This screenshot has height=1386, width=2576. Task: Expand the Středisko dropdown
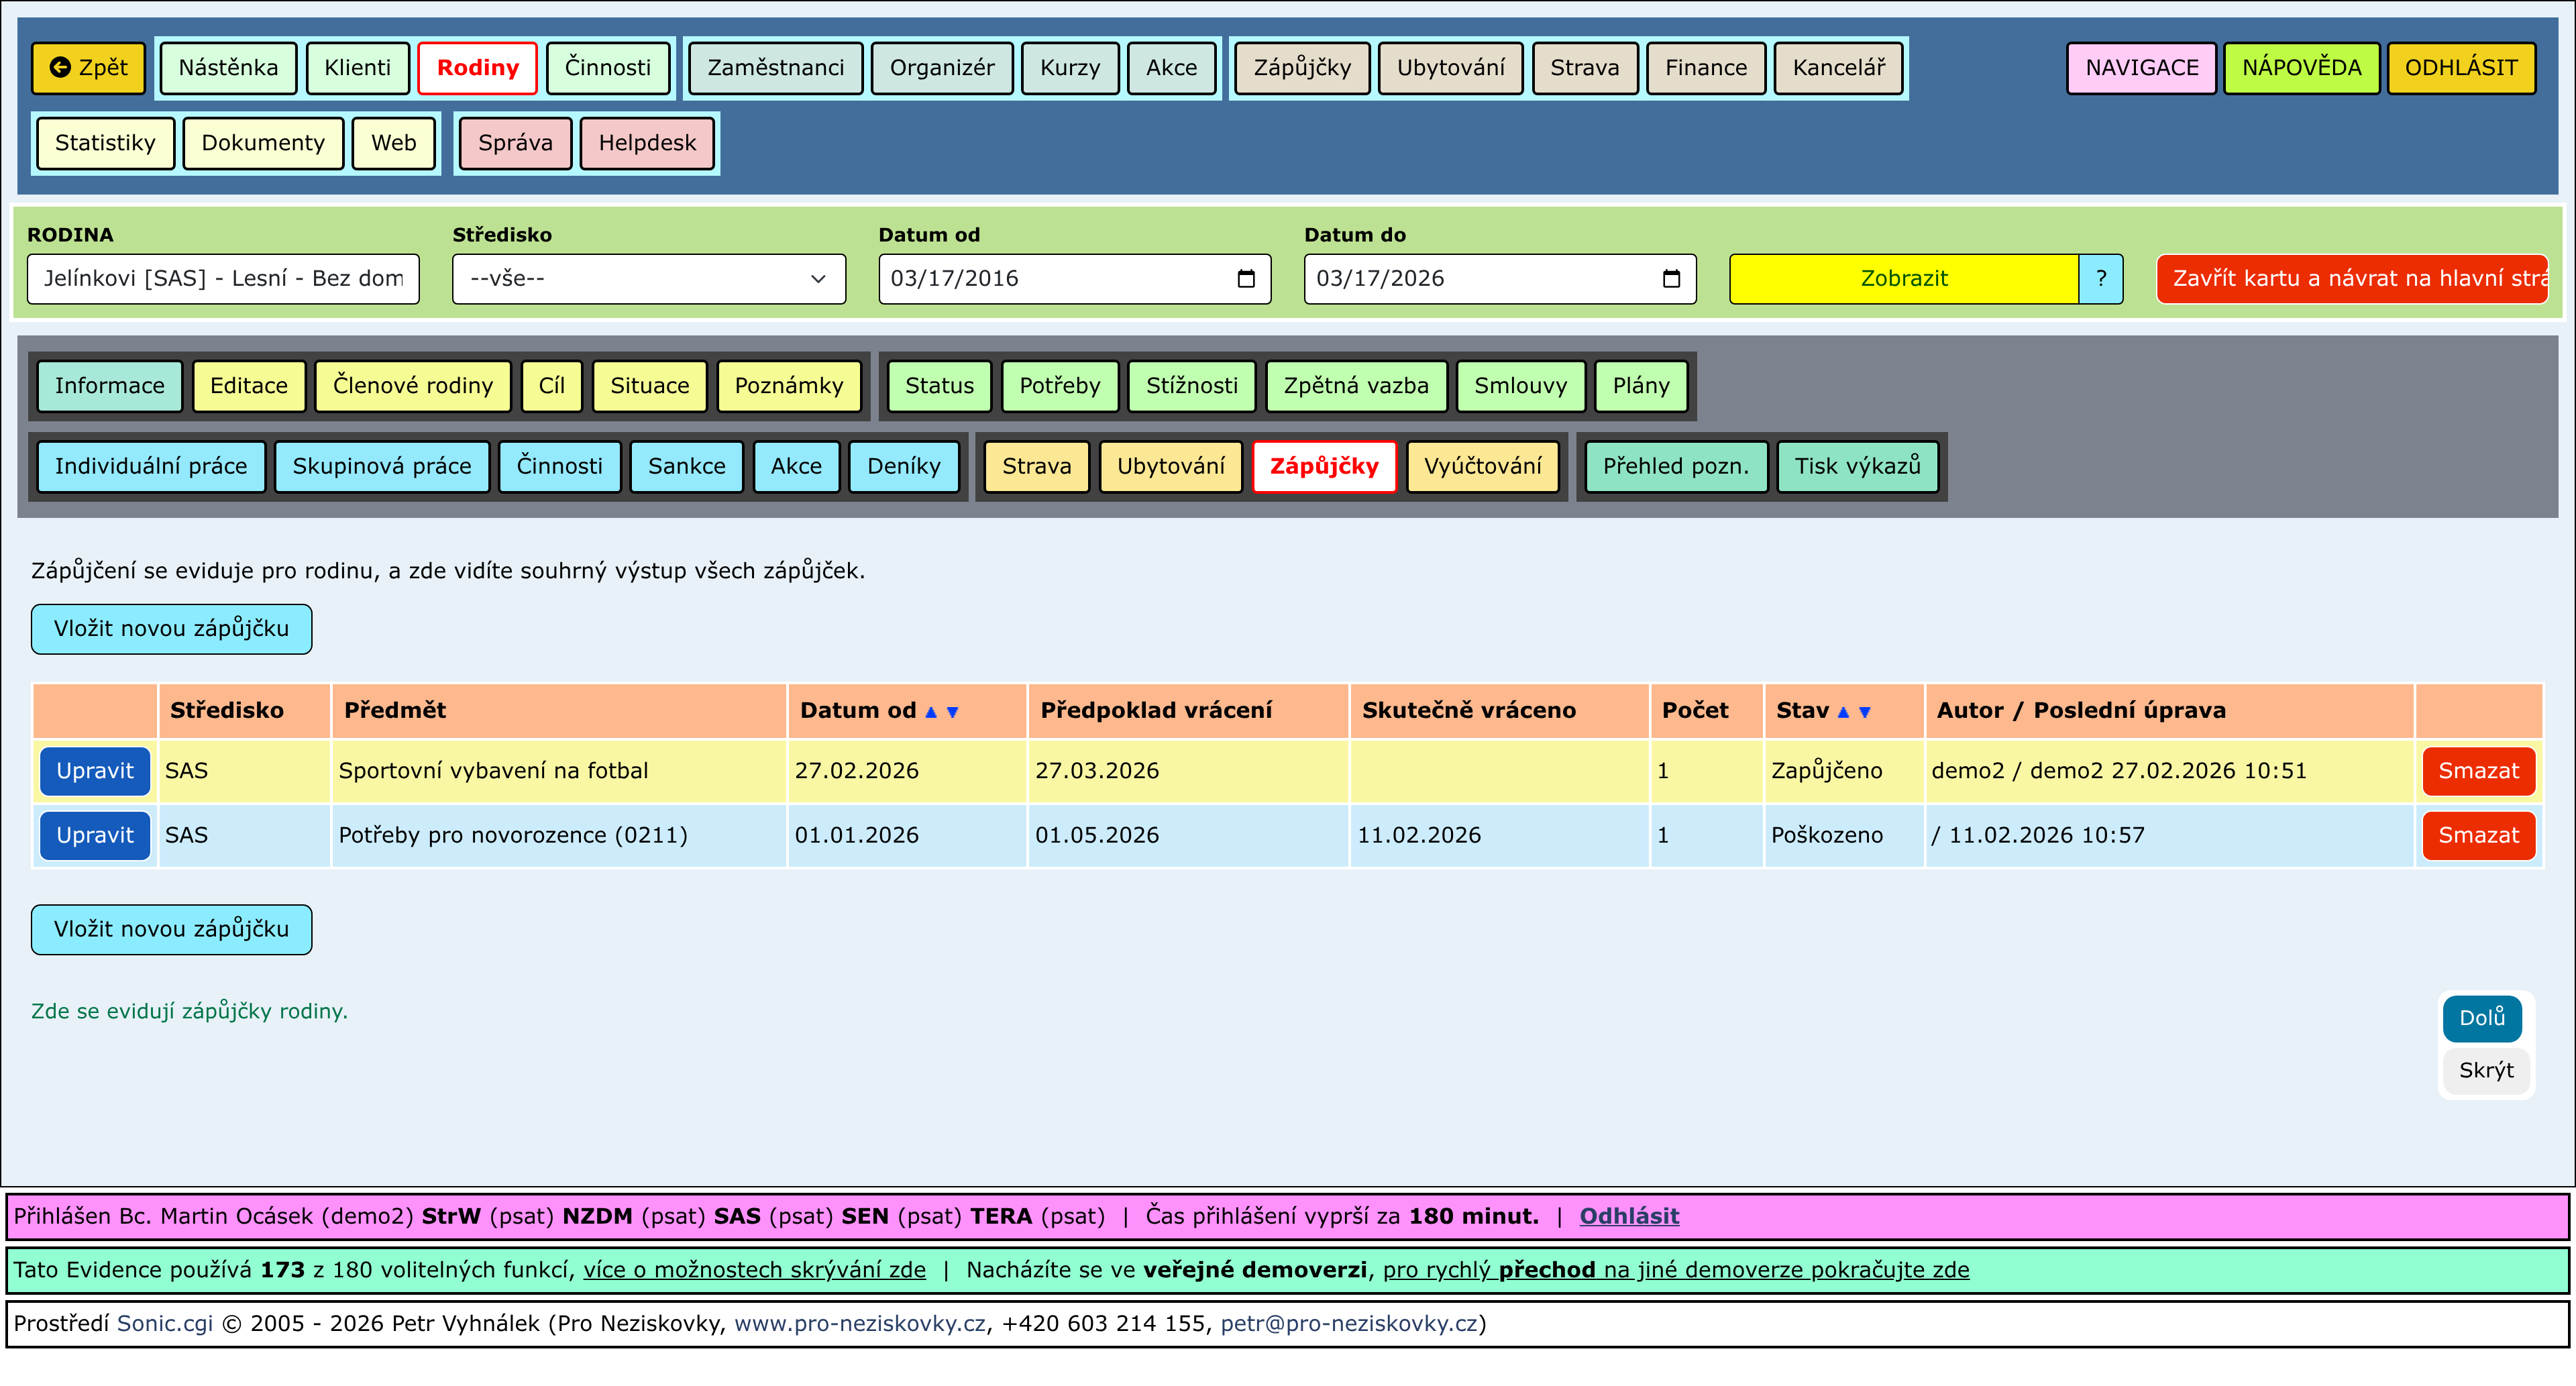pyautogui.click(x=648, y=279)
